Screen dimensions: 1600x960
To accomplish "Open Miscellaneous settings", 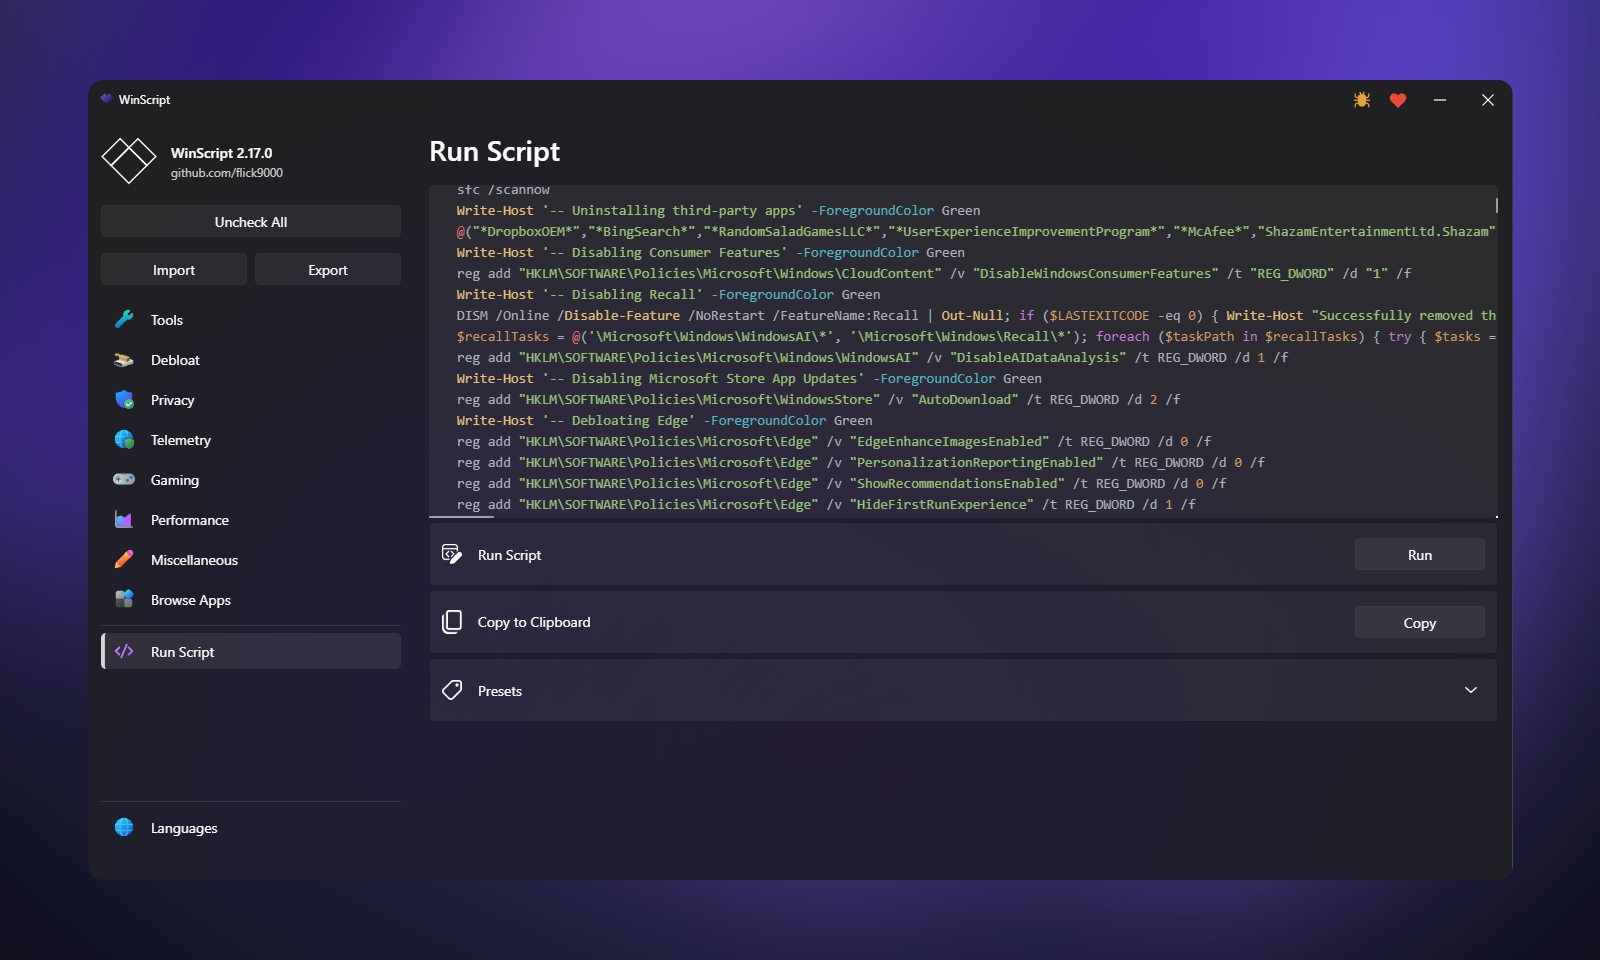I will pyautogui.click(x=251, y=560).
